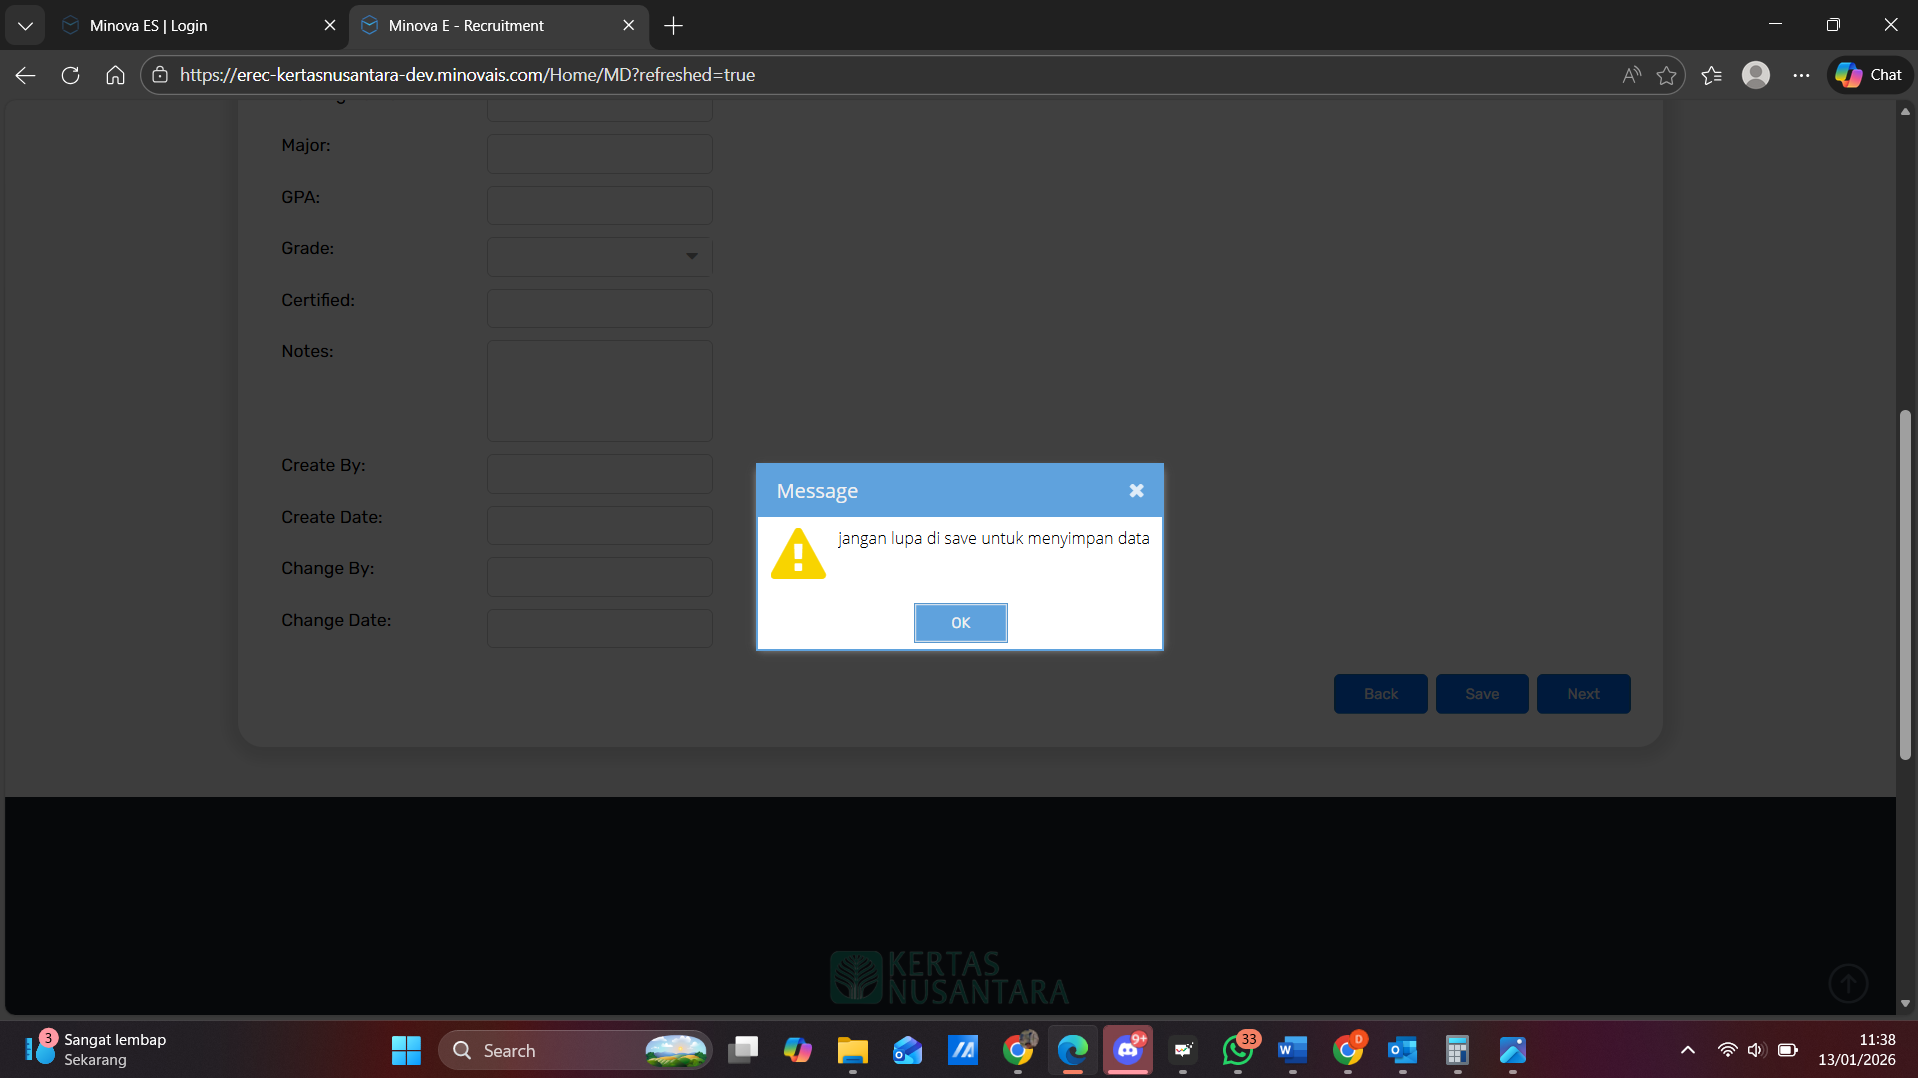This screenshot has height=1078, width=1918.
Task: Close the Message dialog with X
Action: click(x=1136, y=491)
